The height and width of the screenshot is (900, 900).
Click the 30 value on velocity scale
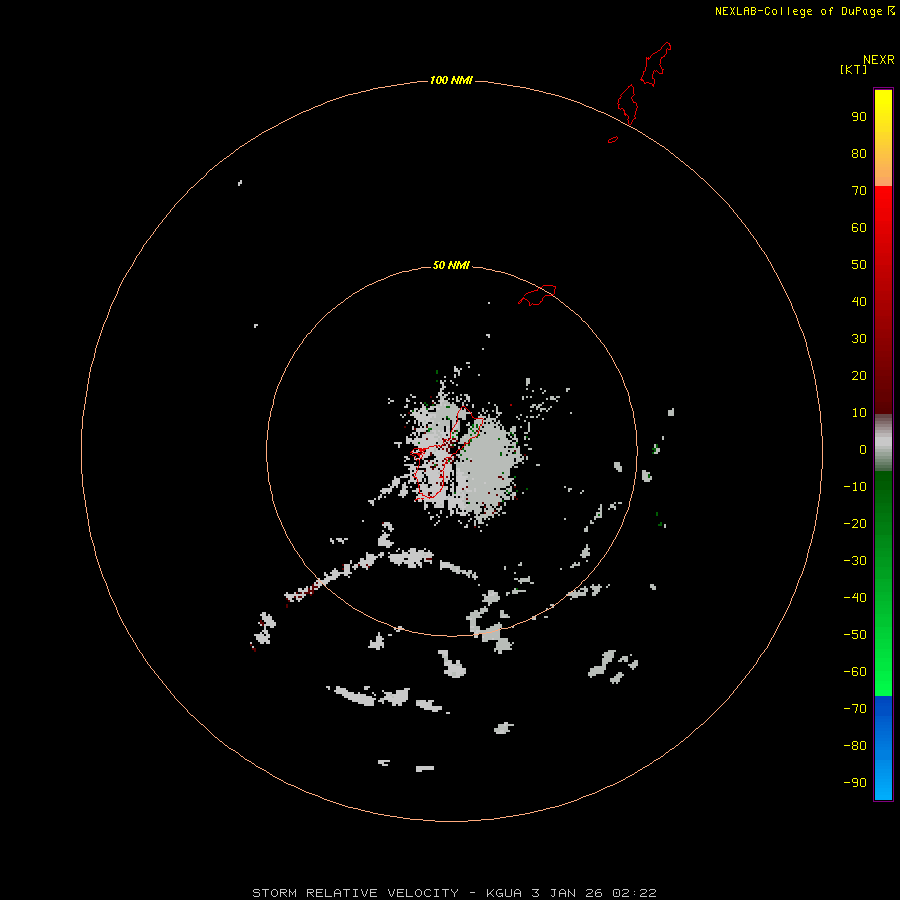pyautogui.click(x=859, y=339)
